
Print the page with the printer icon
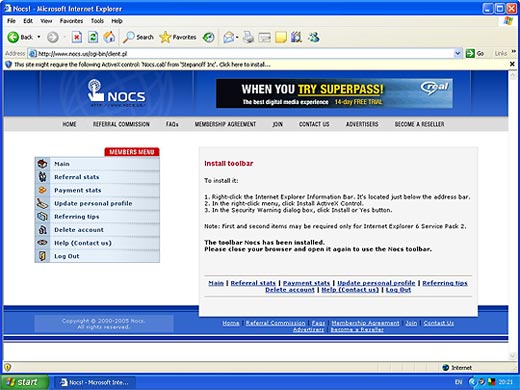(248, 37)
